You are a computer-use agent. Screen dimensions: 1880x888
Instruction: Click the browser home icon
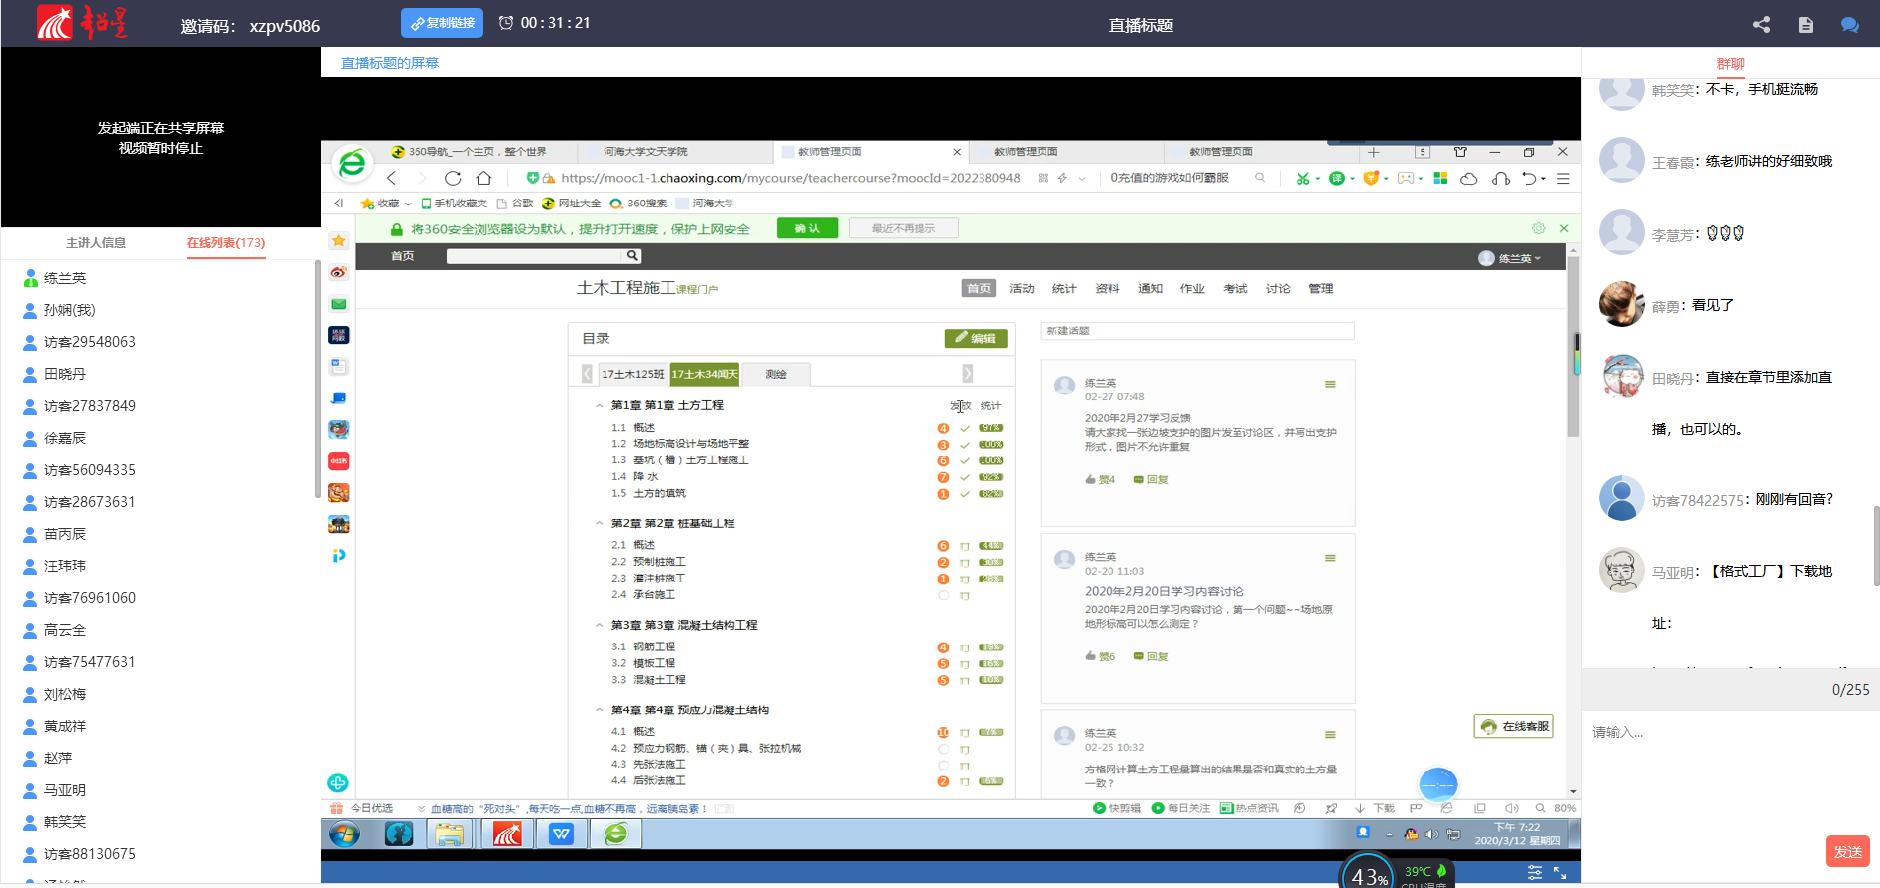click(x=484, y=178)
